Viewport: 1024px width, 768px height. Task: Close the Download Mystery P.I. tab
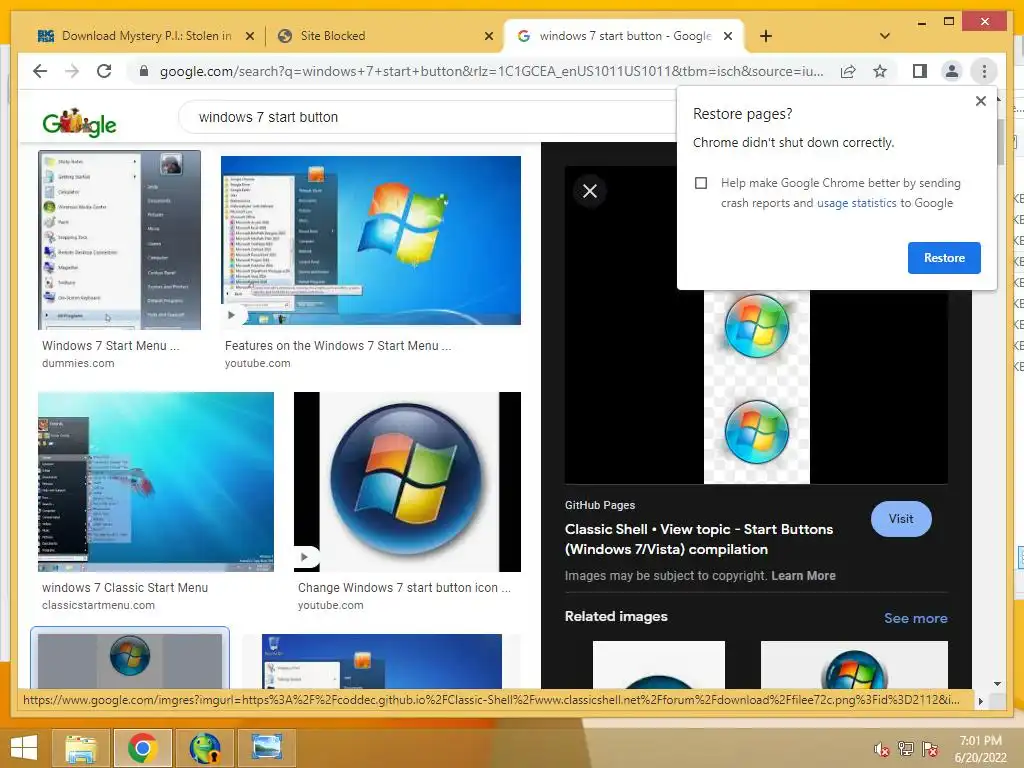(x=249, y=37)
